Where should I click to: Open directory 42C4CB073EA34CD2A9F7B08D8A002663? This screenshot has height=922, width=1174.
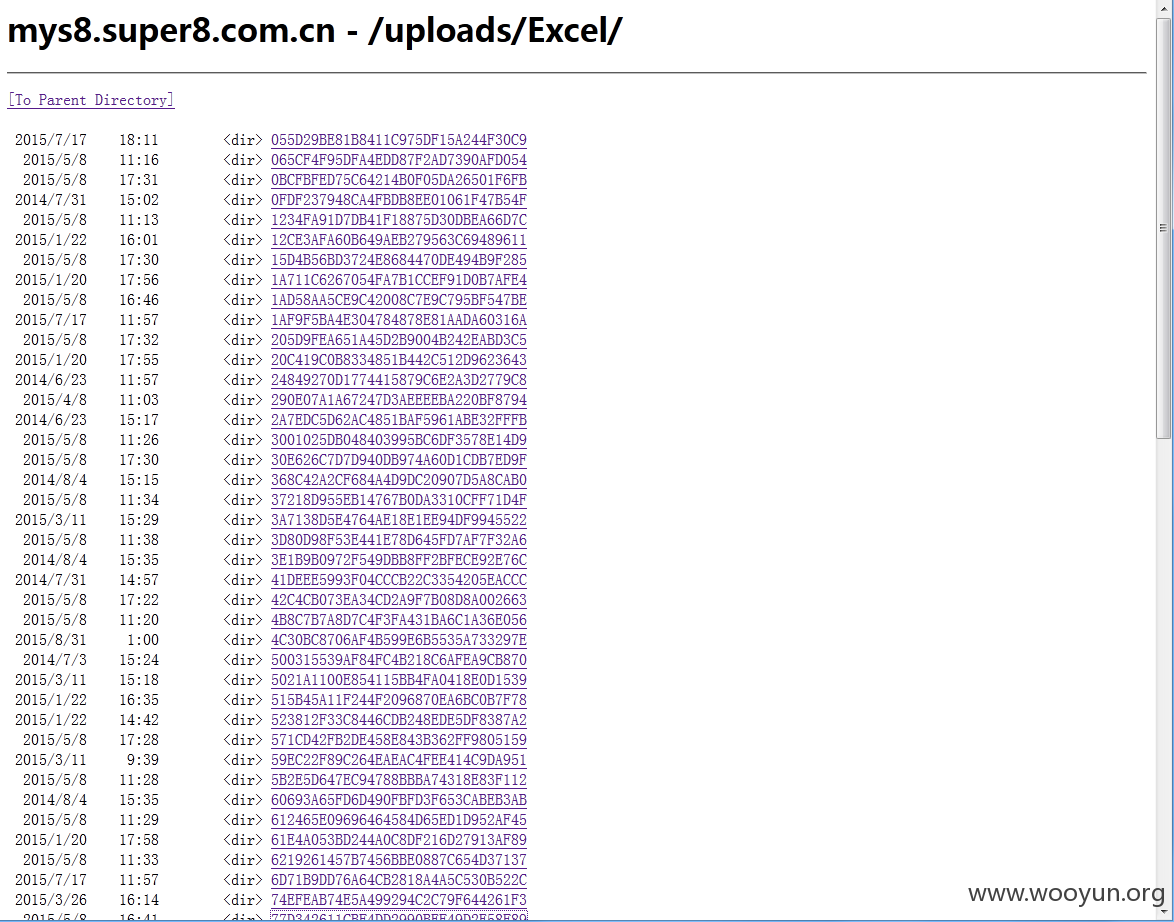click(x=398, y=600)
